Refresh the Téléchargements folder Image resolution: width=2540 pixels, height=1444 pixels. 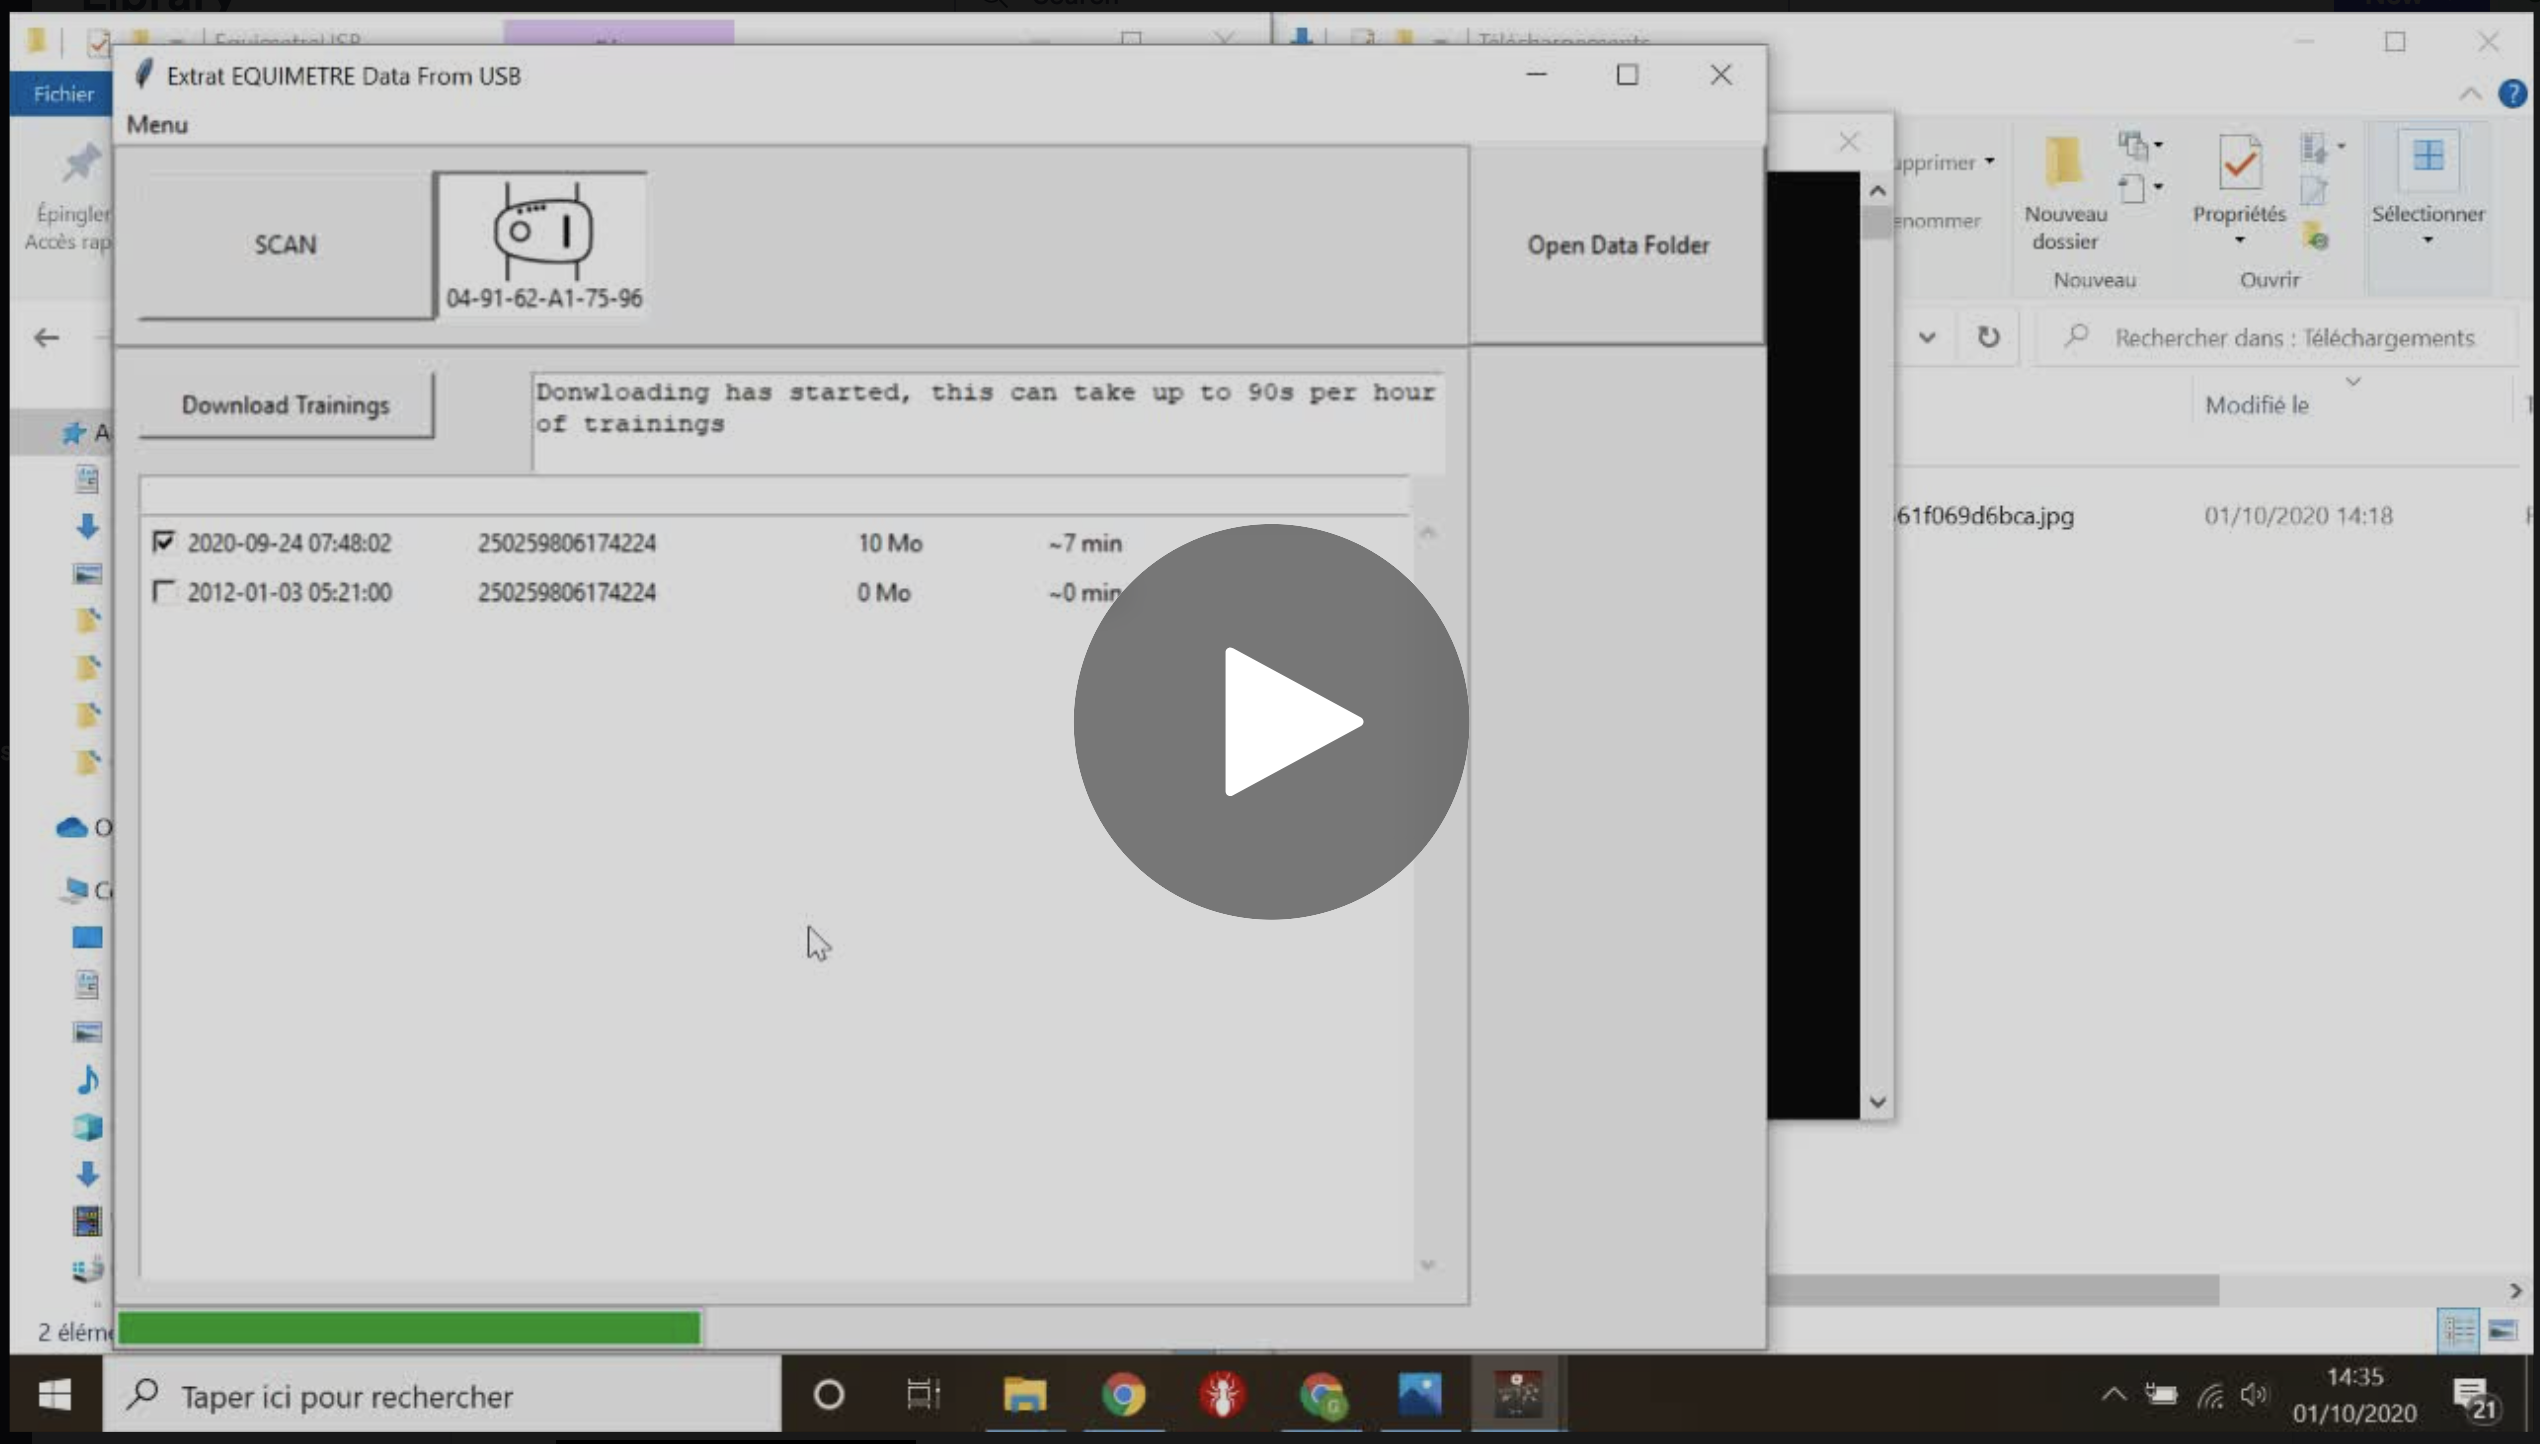[1988, 337]
